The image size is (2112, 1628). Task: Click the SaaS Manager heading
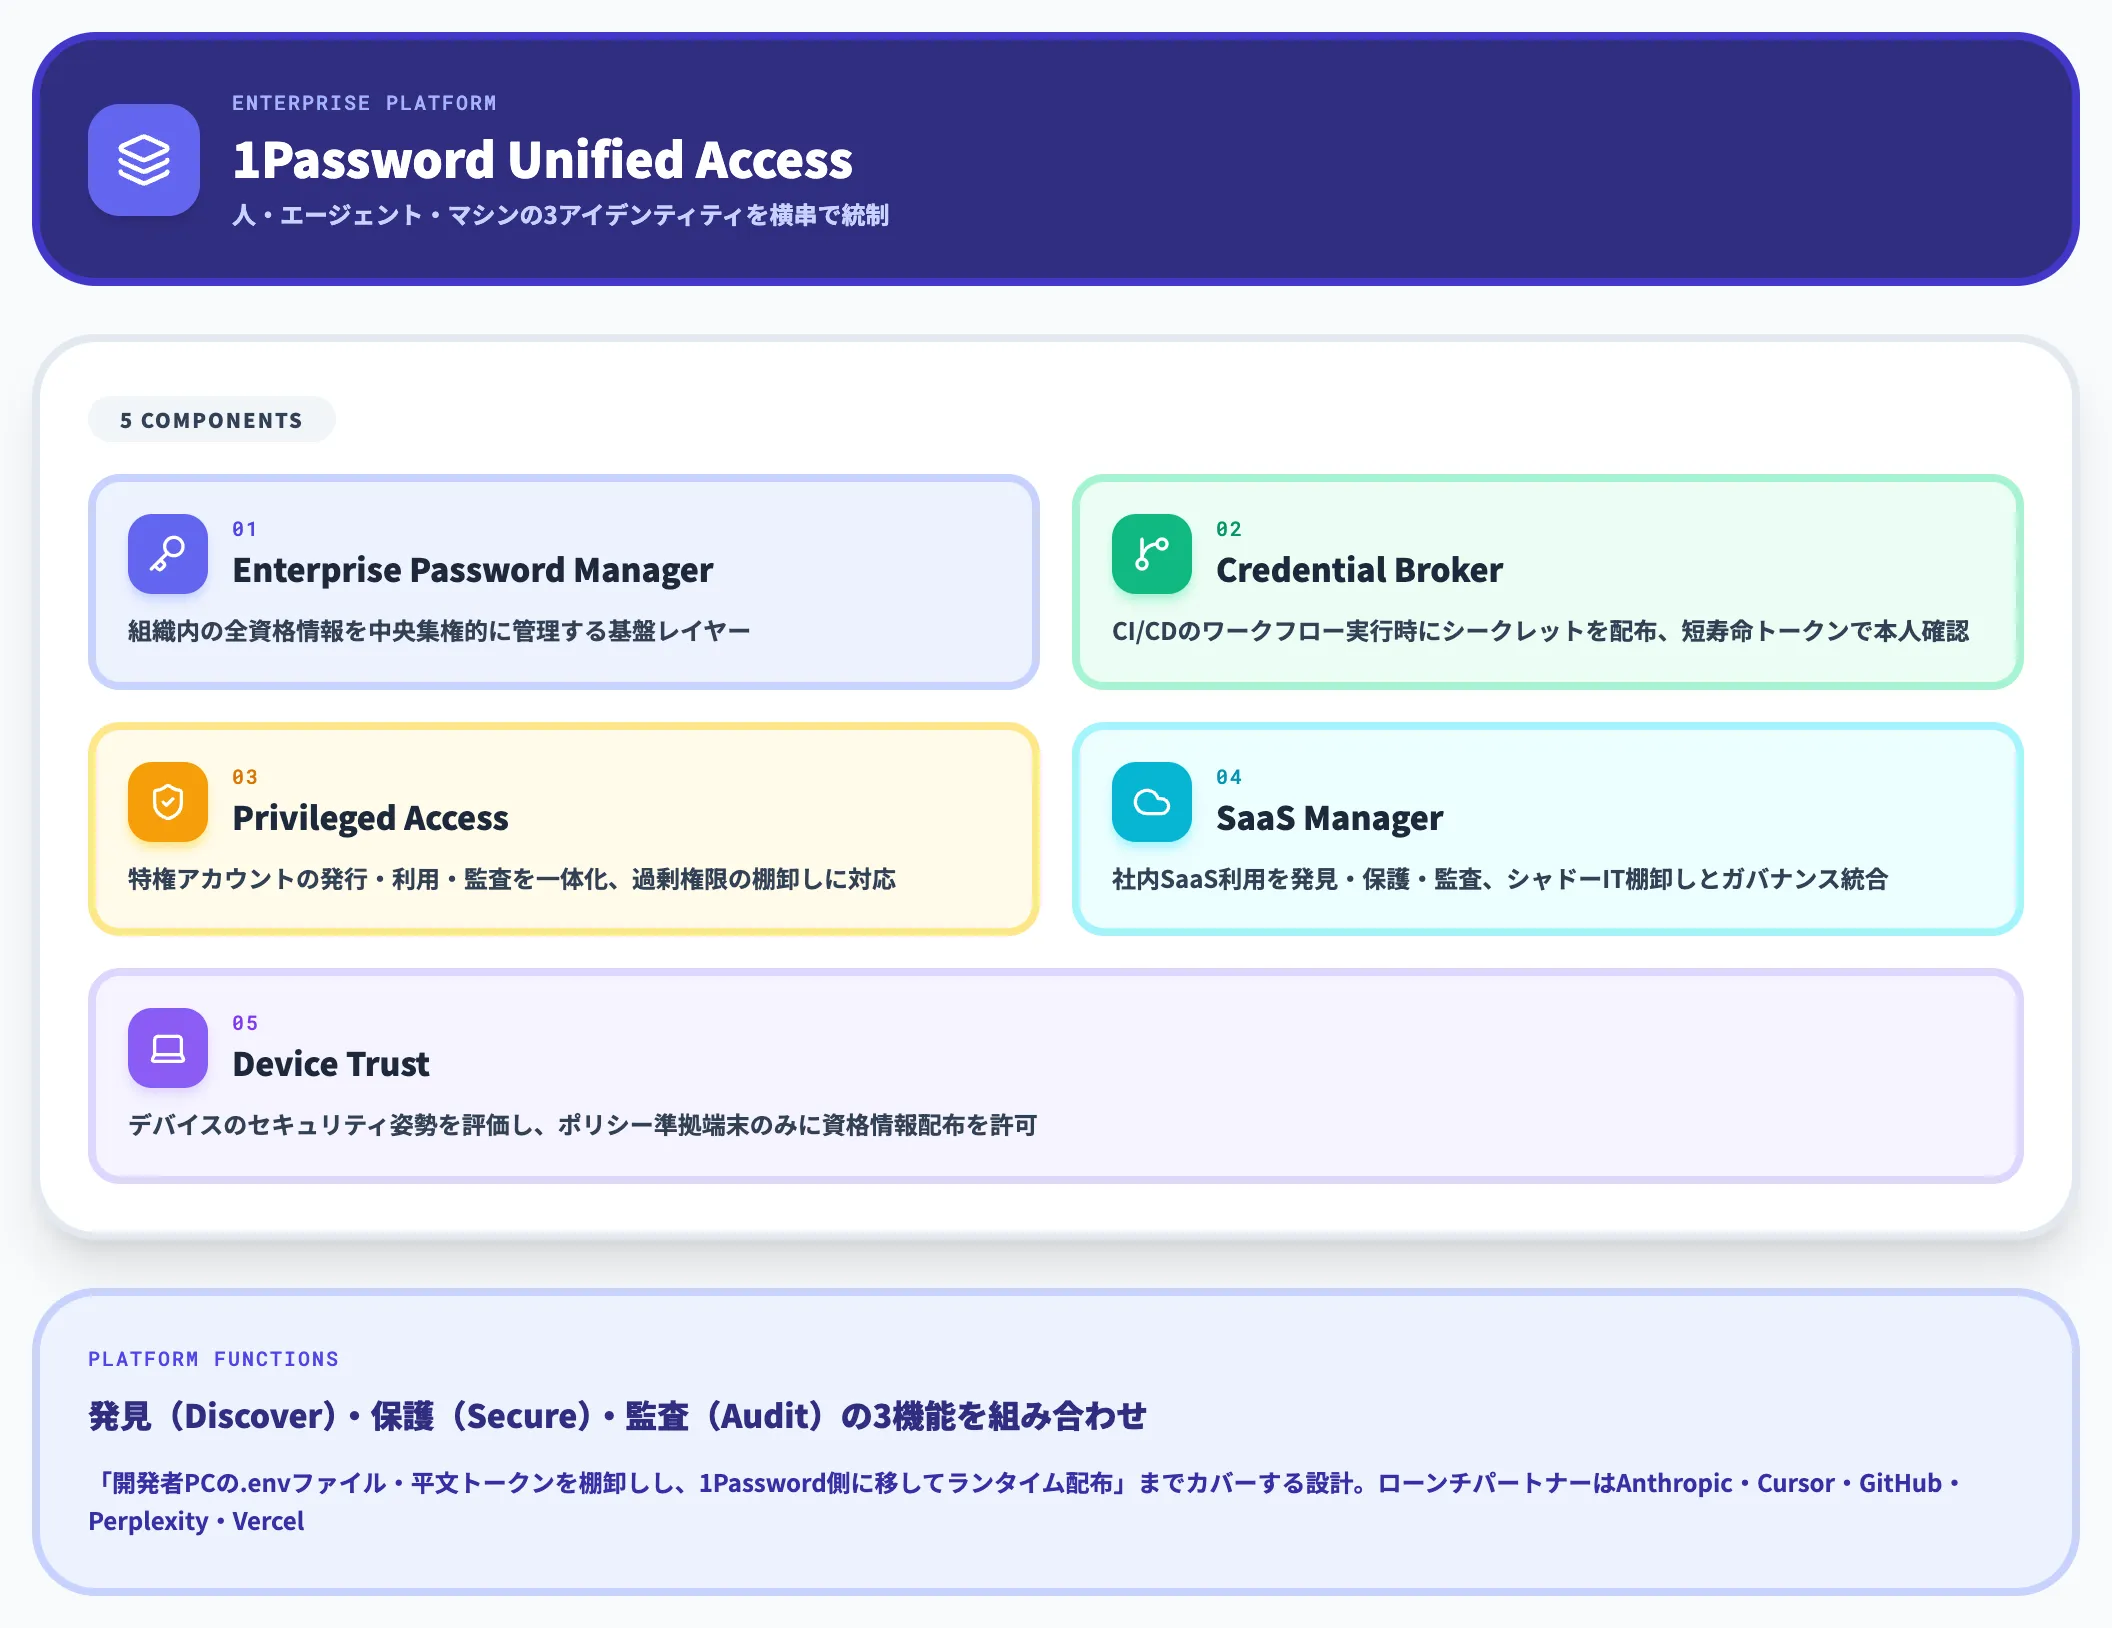point(1329,818)
